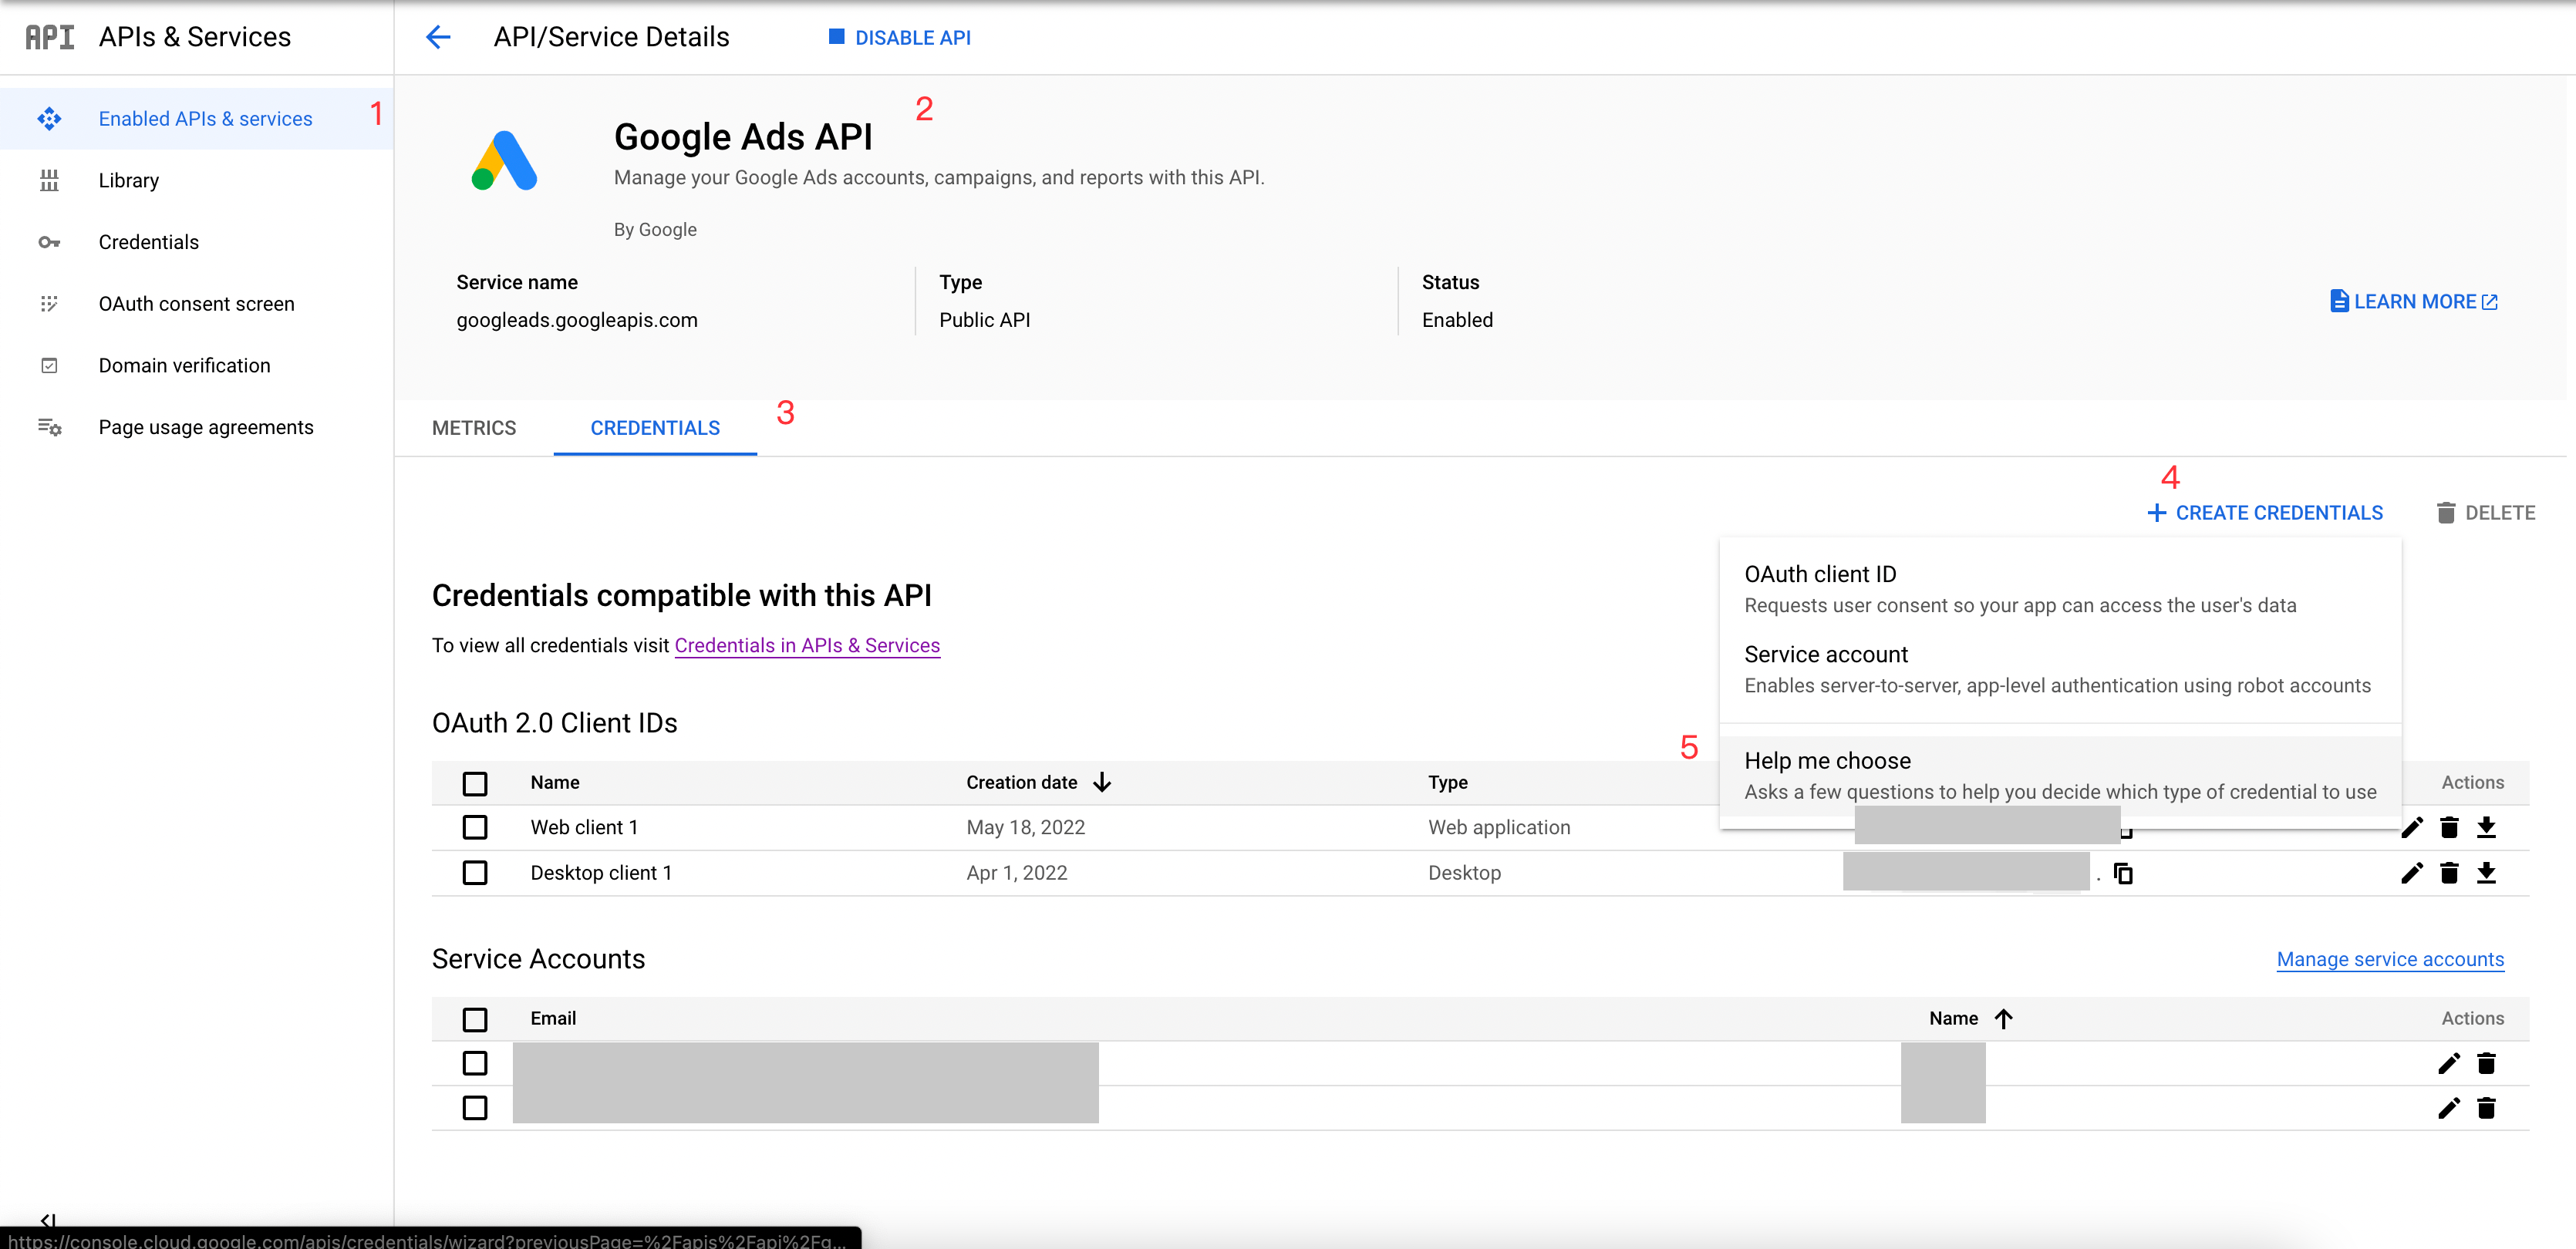Select all service accounts header checkbox
This screenshot has height=1249, width=2576.
[x=475, y=1019]
